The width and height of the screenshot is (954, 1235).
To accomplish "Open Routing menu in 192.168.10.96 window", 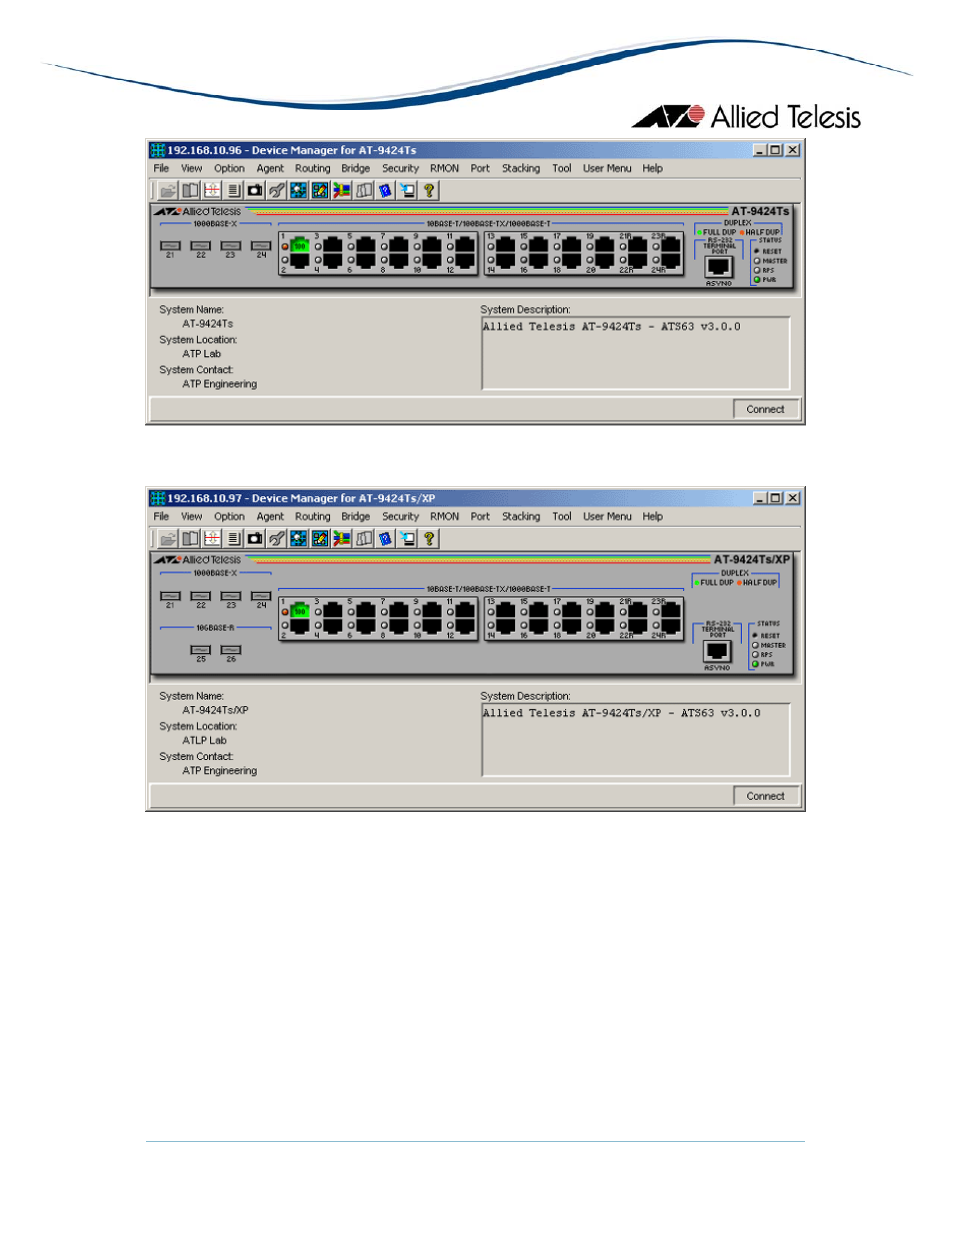I will [312, 169].
